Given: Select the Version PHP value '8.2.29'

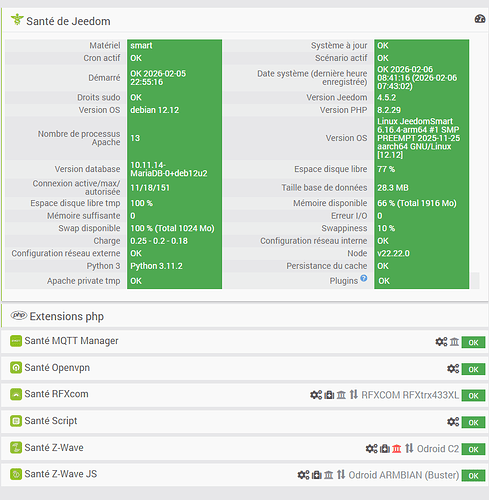Looking at the screenshot, I should pyautogui.click(x=389, y=110).
